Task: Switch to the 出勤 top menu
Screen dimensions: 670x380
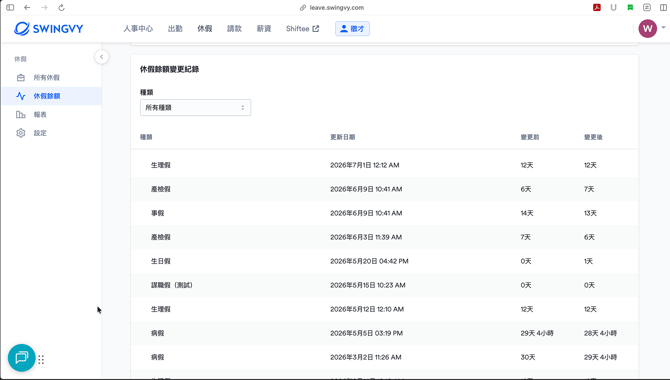Action: pos(175,29)
